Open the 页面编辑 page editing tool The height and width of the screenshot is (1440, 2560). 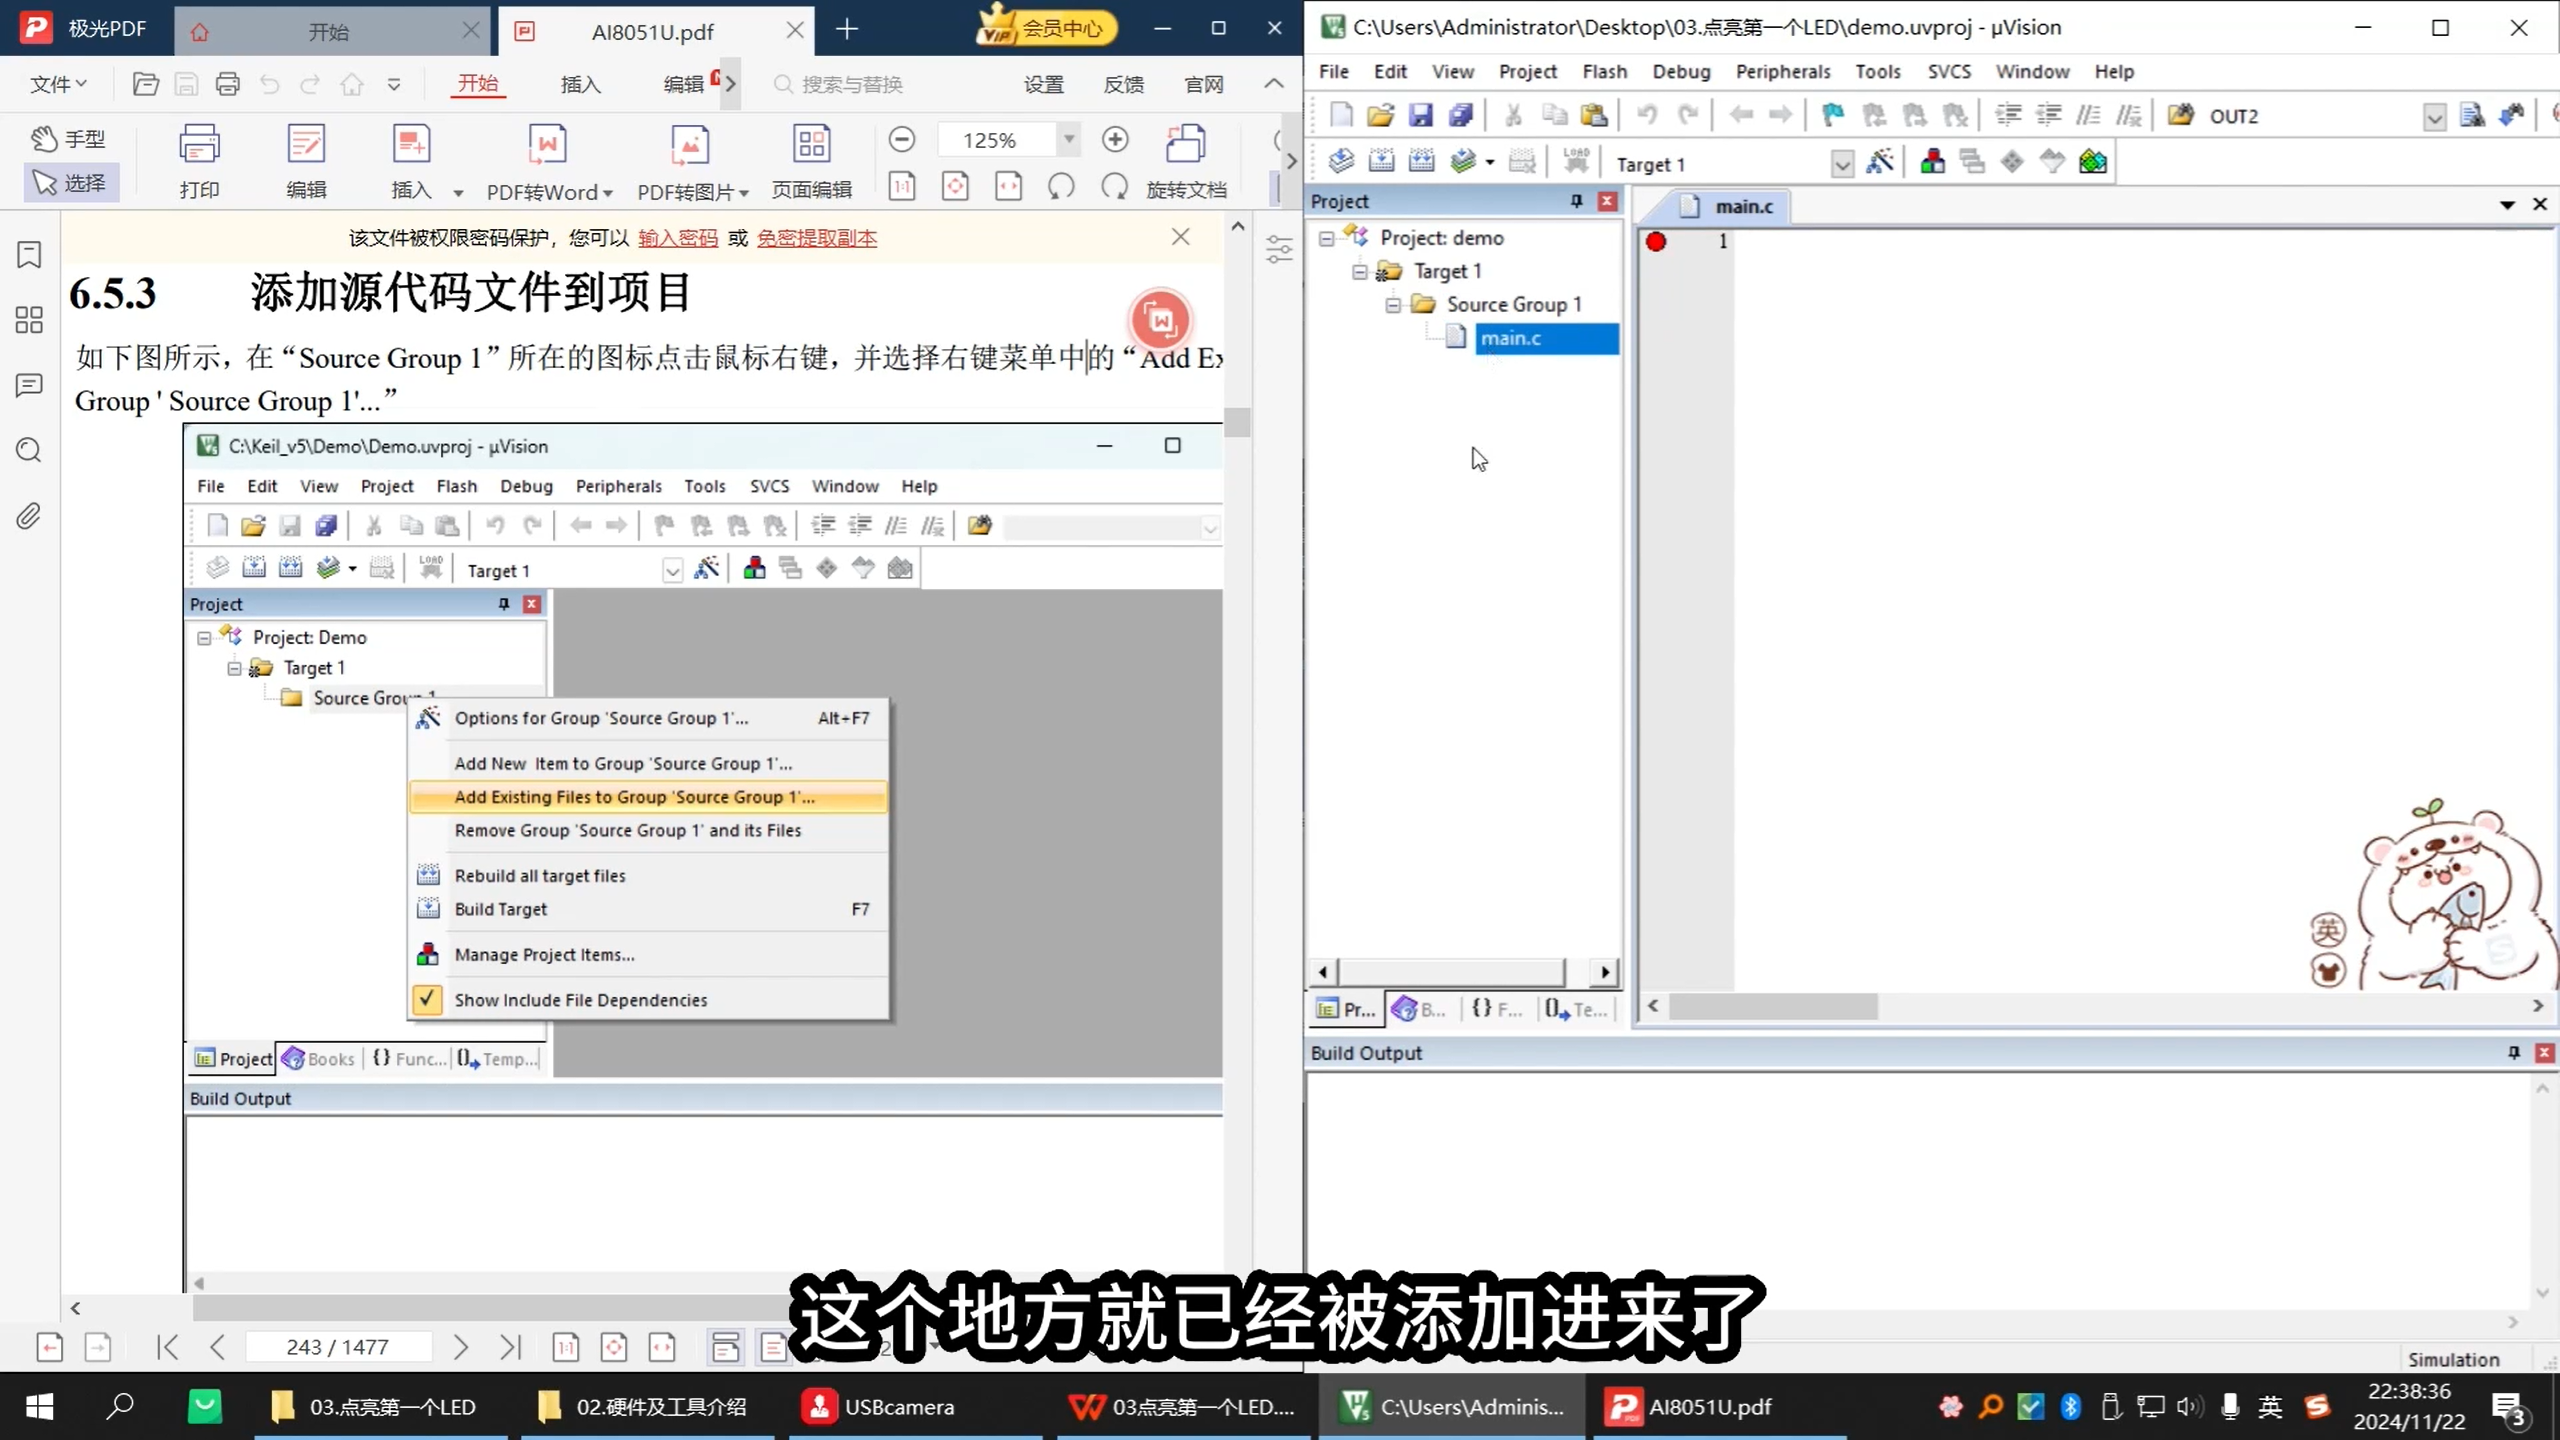[x=811, y=160]
